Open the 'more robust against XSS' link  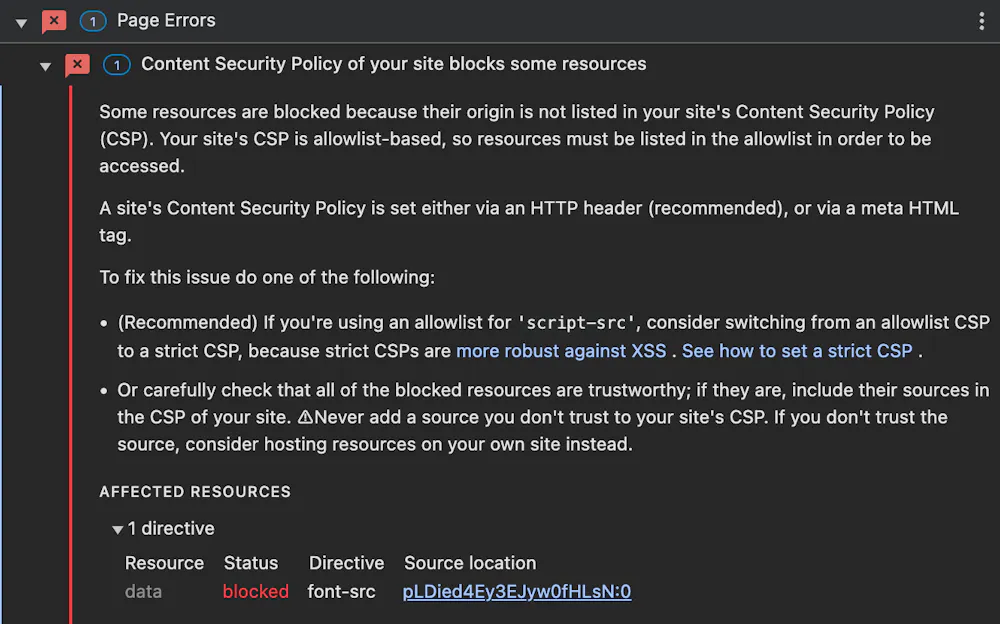pos(561,351)
